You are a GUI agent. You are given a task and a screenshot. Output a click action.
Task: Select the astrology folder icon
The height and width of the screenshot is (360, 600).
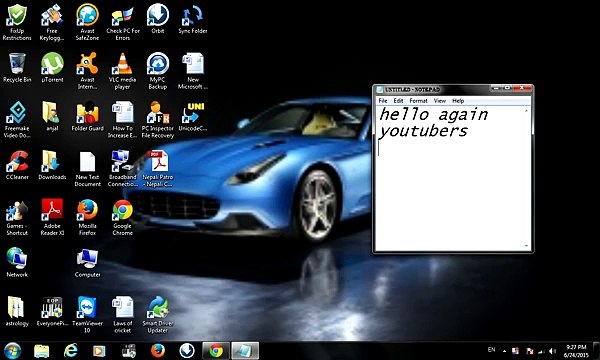pos(17,311)
